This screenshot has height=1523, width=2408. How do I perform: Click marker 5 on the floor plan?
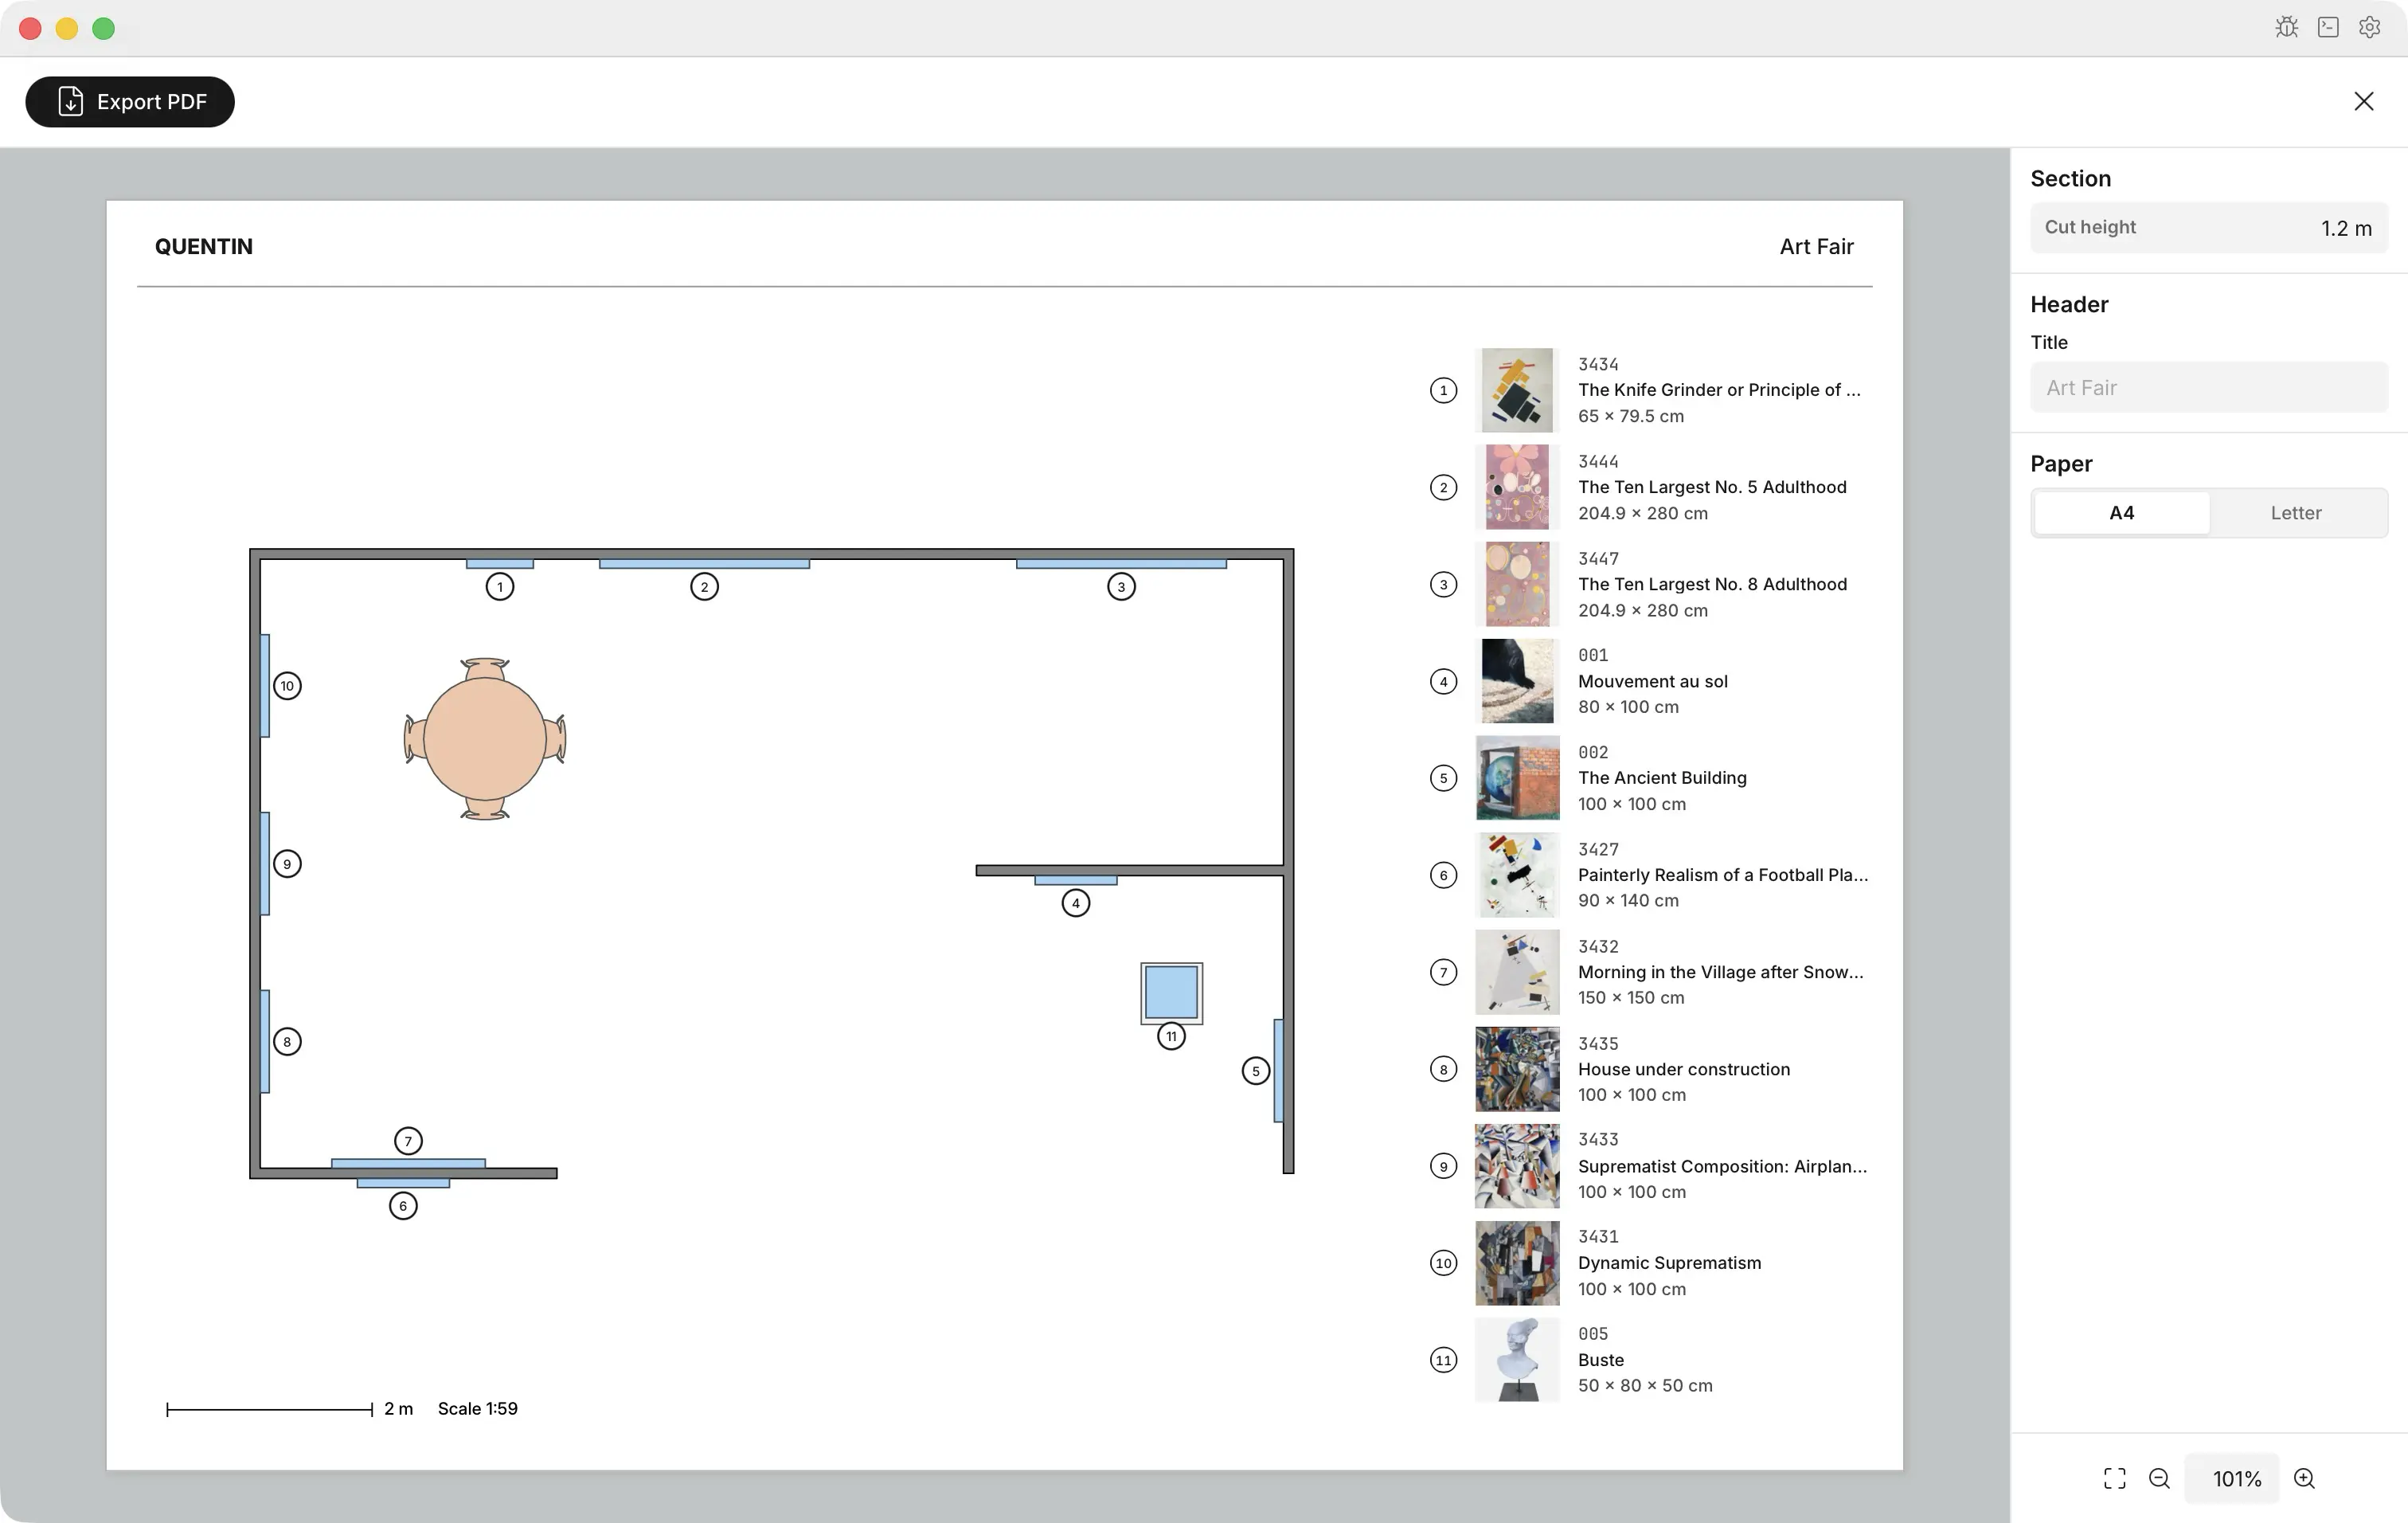pyautogui.click(x=1255, y=1071)
